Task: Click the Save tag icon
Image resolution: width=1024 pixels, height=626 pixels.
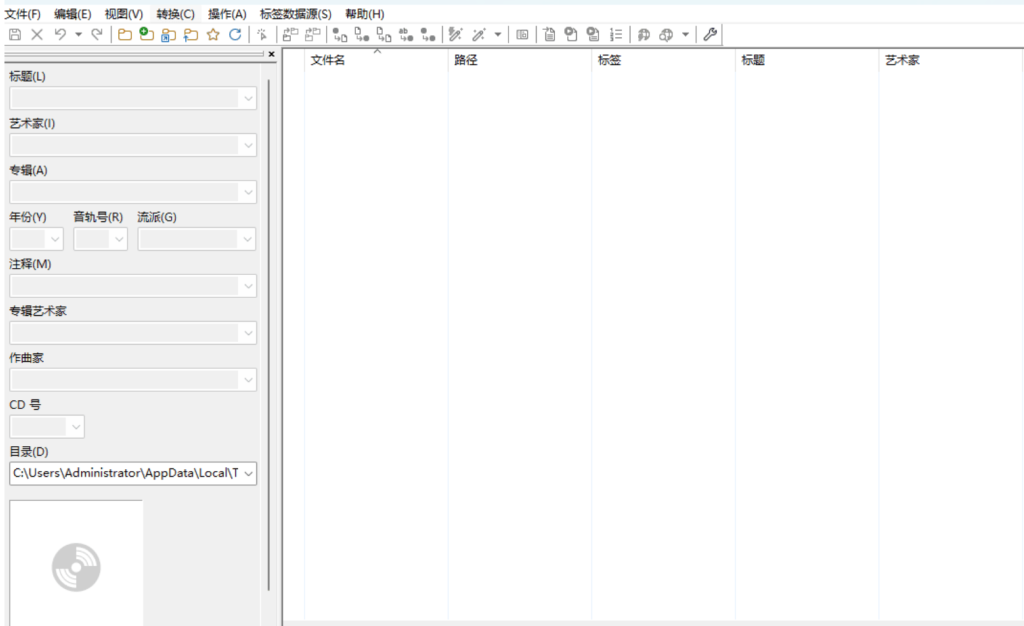Action: tap(15, 35)
